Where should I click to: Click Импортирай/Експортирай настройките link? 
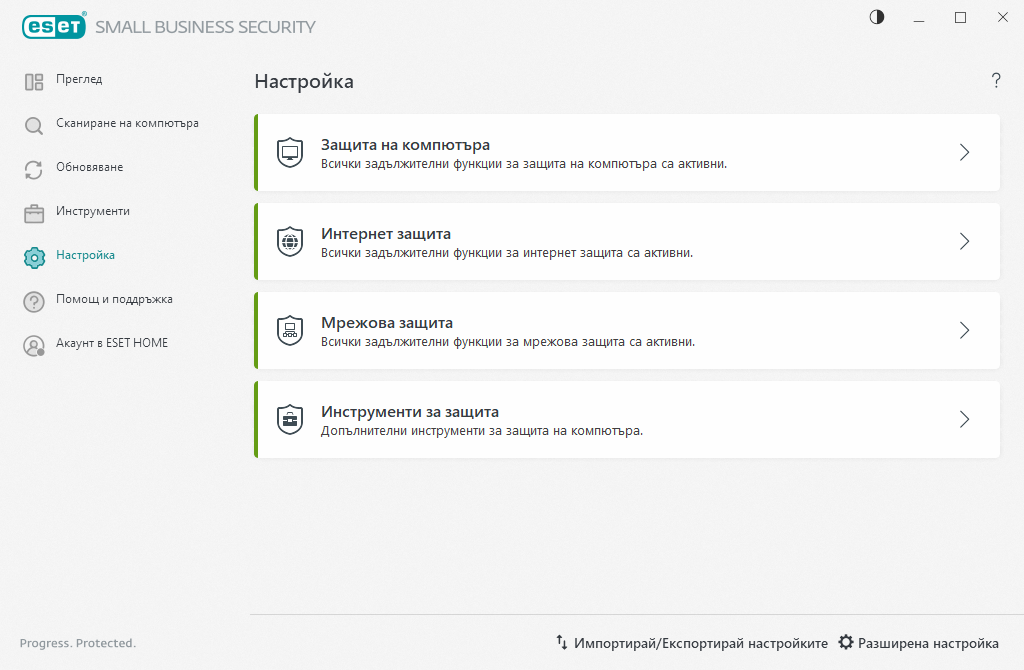pos(701,643)
